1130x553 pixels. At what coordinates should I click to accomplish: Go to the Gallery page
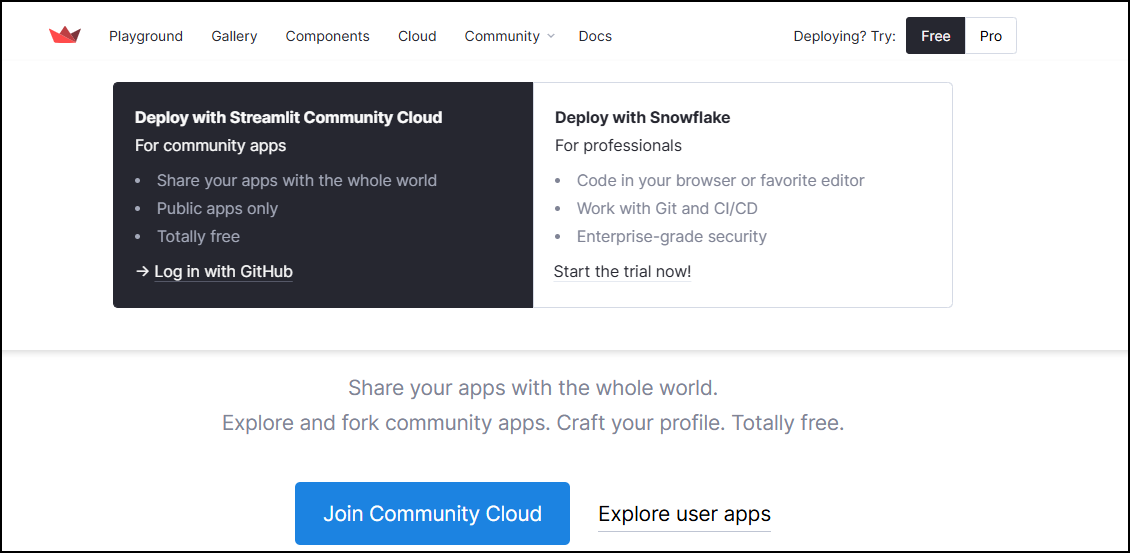point(234,36)
